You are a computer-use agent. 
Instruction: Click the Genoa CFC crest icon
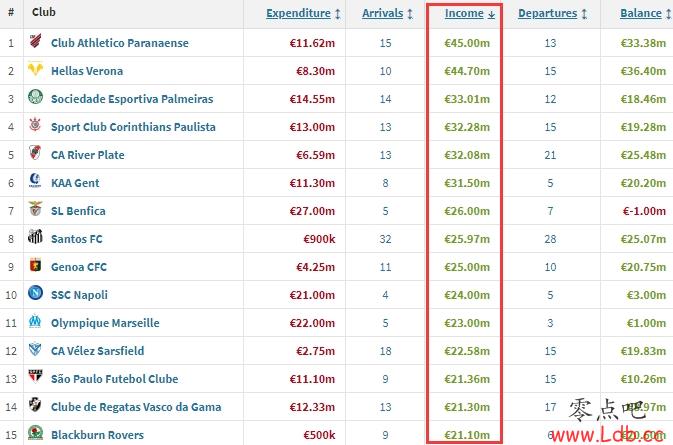tap(35, 267)
